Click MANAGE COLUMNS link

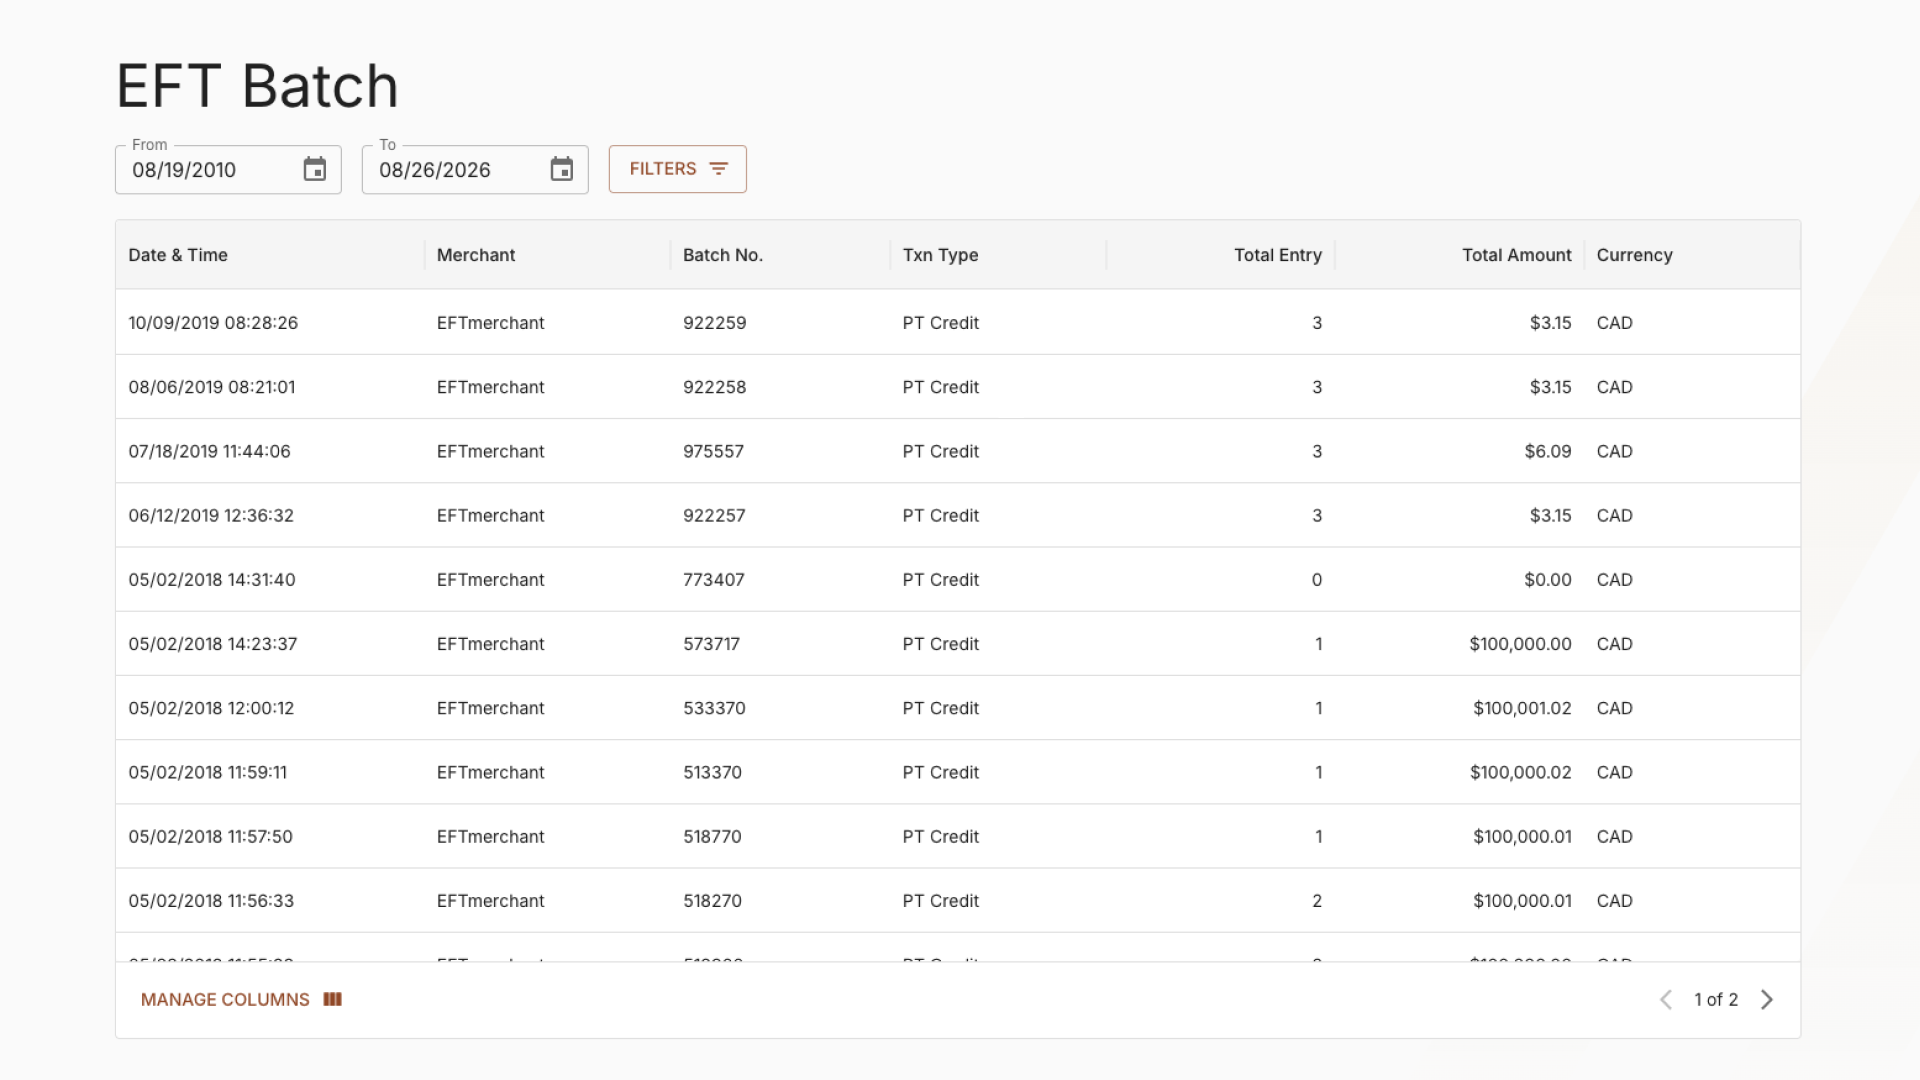coord(241,999)
